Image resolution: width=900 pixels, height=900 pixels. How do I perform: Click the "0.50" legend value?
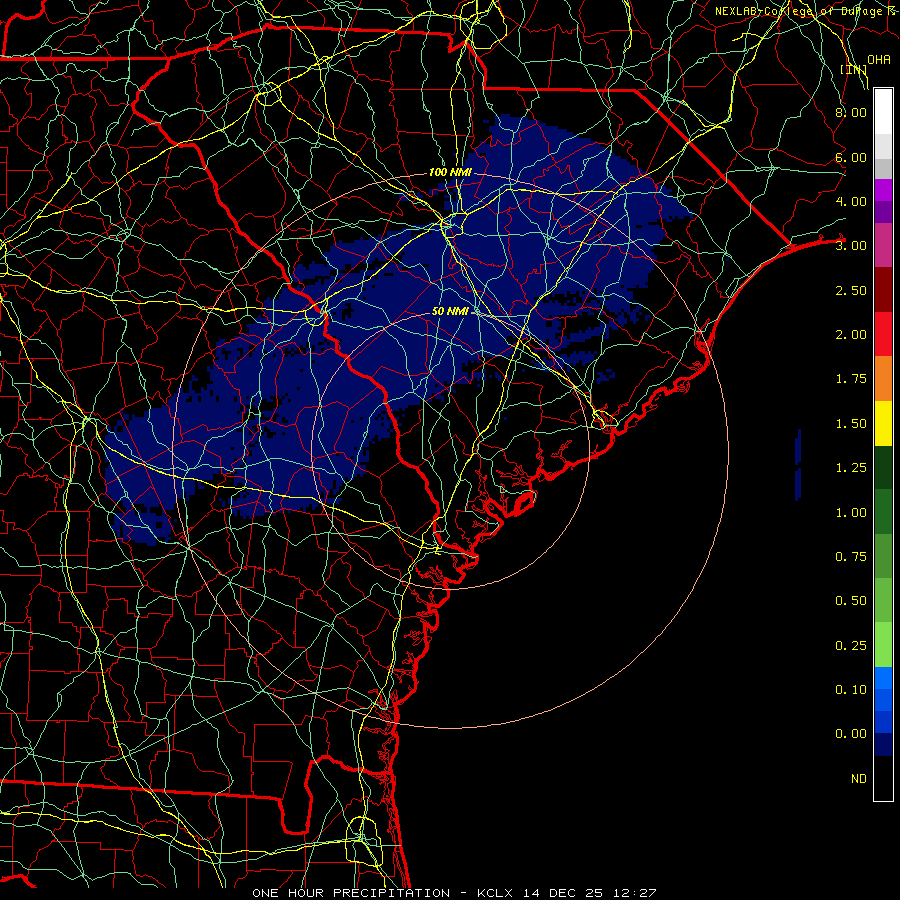coord(851,601)
